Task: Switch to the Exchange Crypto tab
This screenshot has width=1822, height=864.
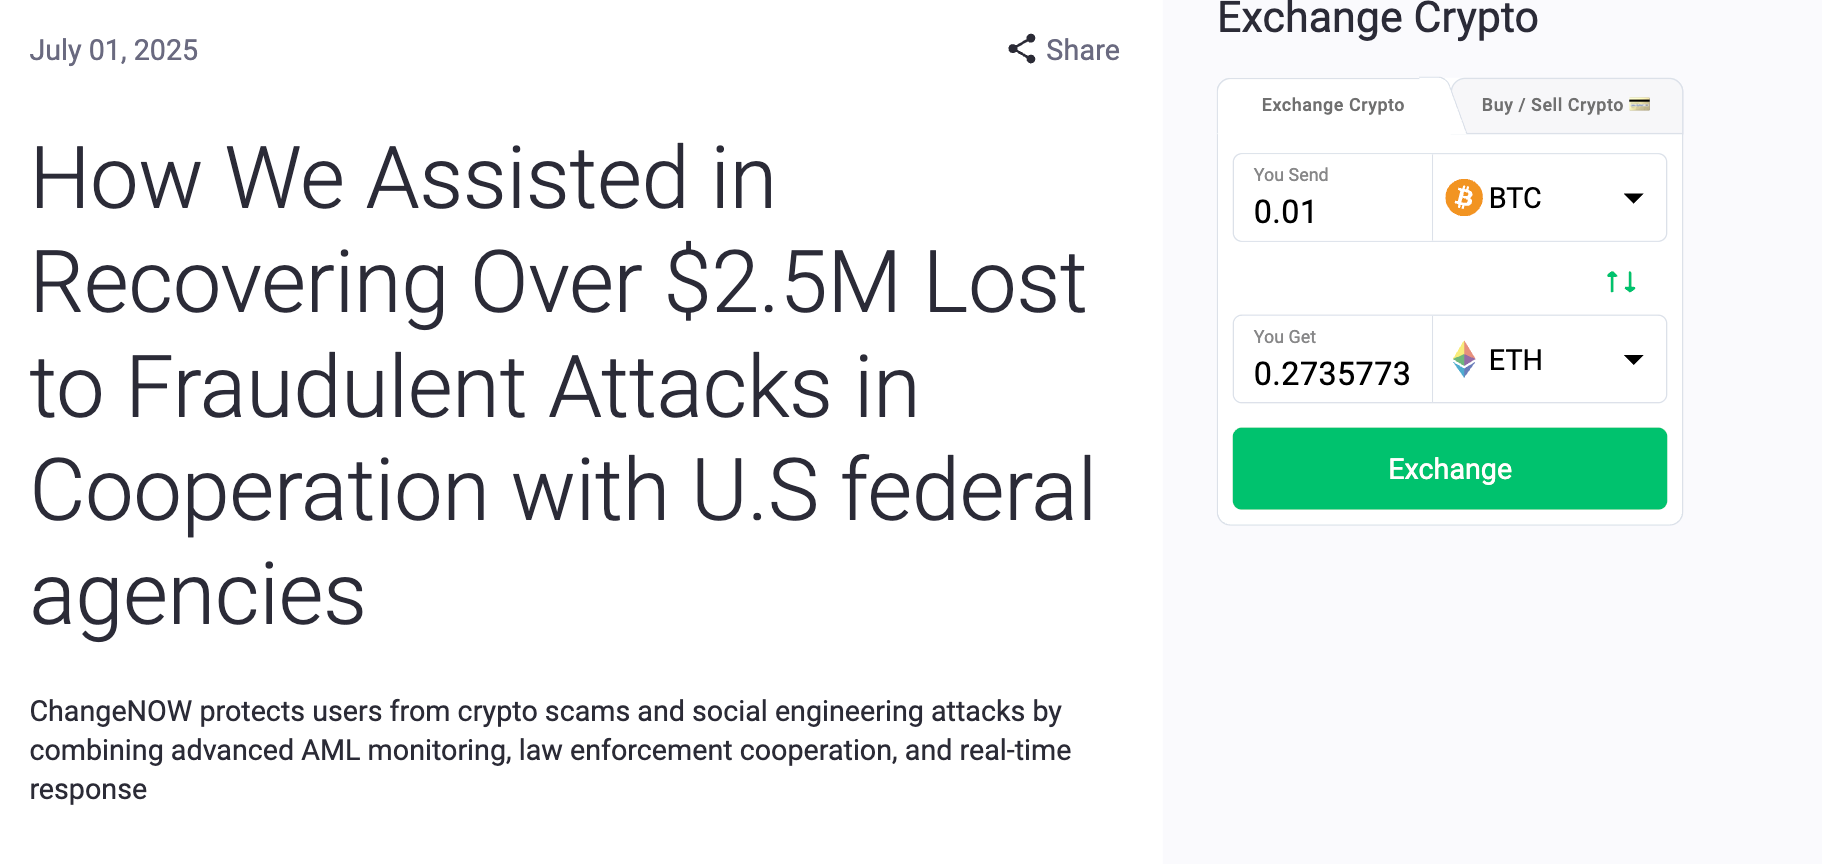Action: [x=1332, y=105]
